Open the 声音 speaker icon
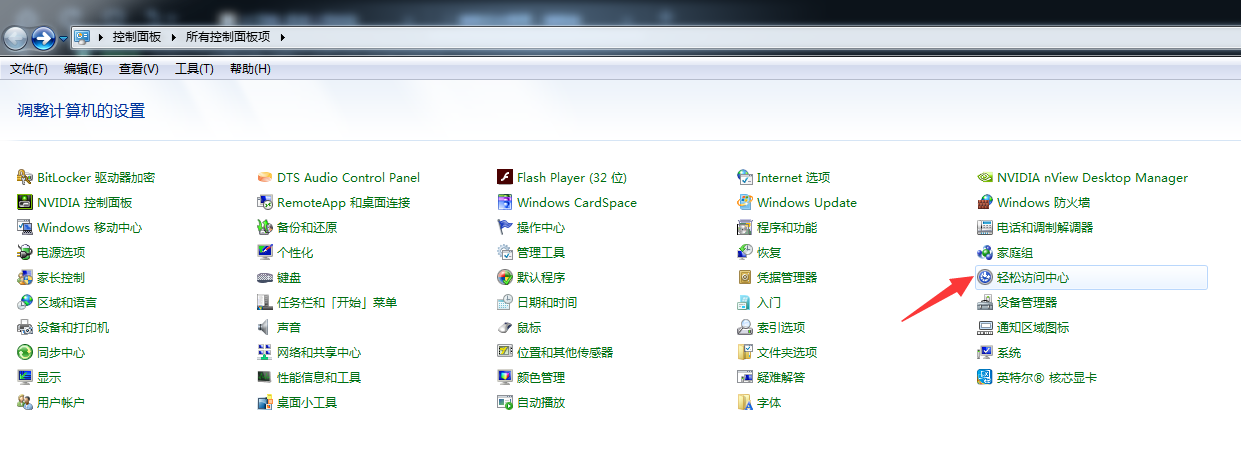The width and height of the screenshot is (1241, 459). pyautogui.click(x=265, y=327)
